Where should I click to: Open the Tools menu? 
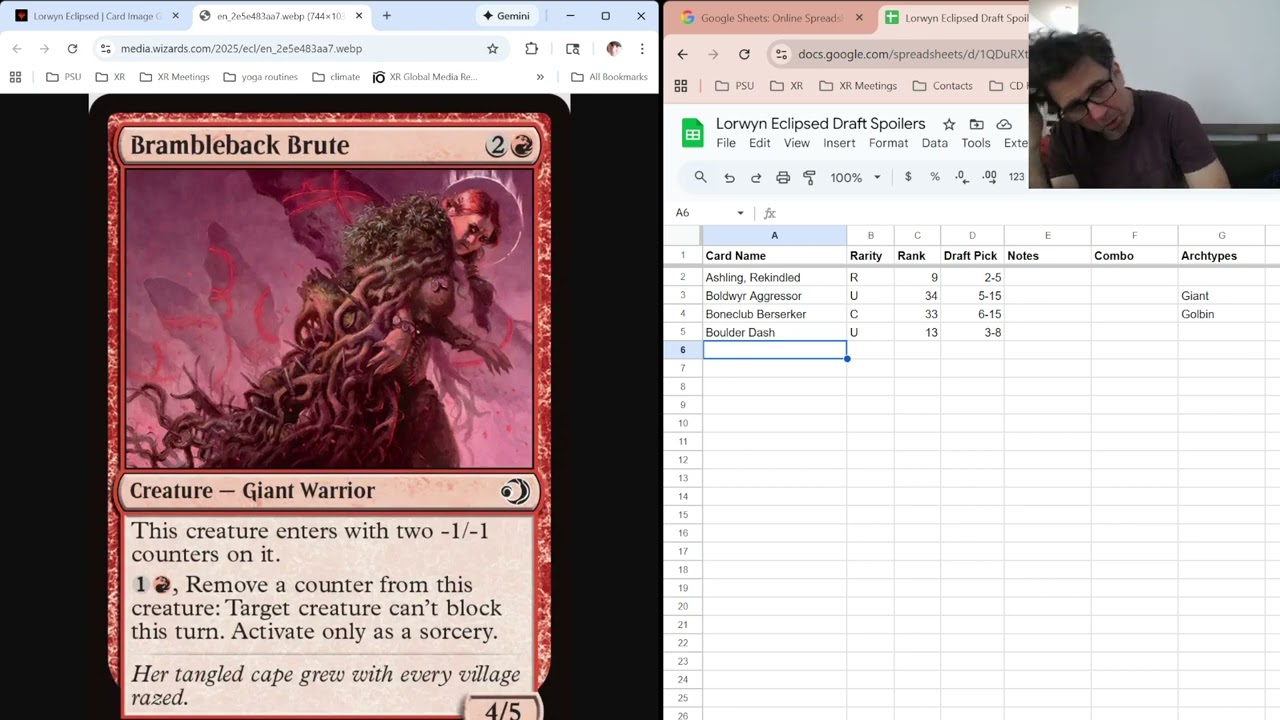[x=976, y=143]
